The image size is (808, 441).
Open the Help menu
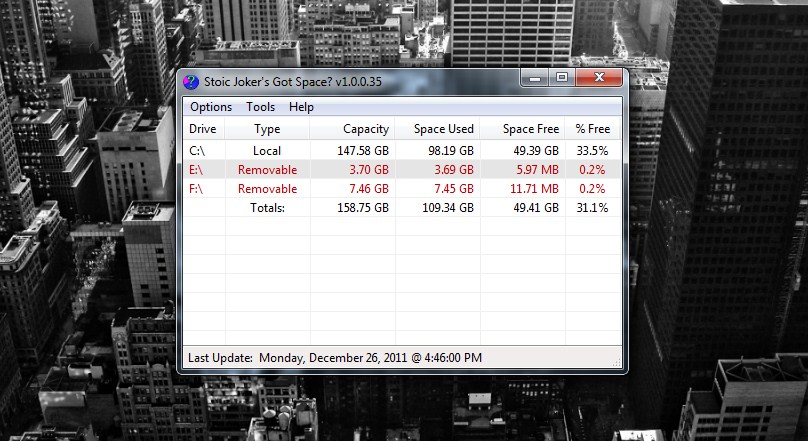[x=301, y=107]
